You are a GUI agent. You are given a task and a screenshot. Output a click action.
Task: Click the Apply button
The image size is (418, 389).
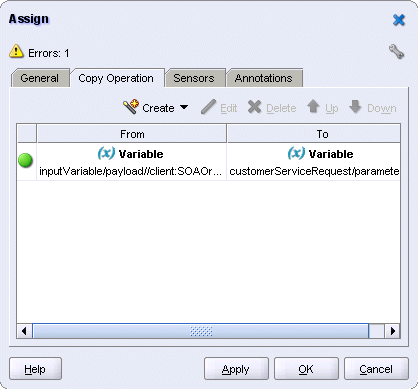coord(236,369)
